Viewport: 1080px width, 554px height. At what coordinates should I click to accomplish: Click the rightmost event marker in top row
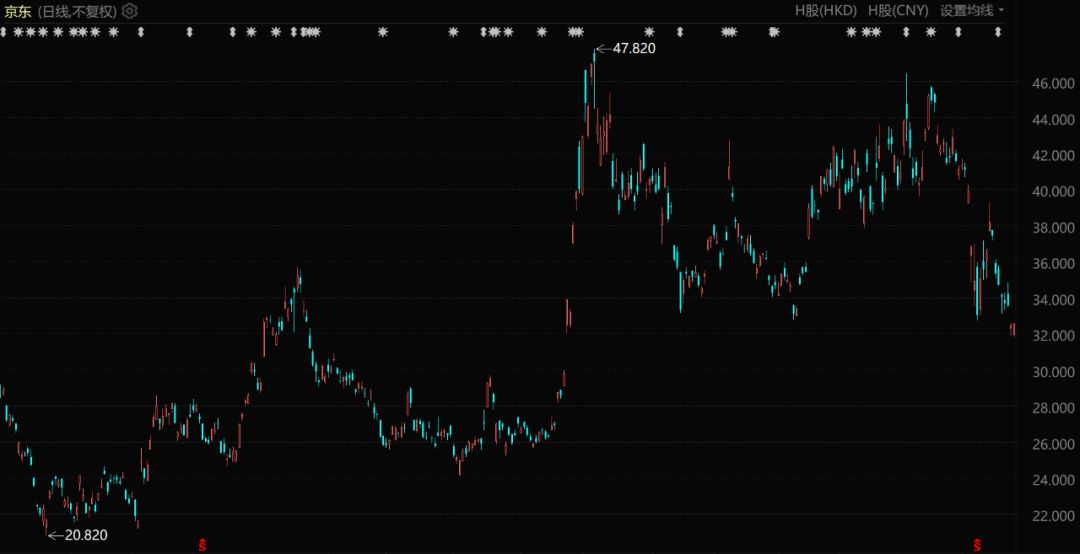(998, 33)
